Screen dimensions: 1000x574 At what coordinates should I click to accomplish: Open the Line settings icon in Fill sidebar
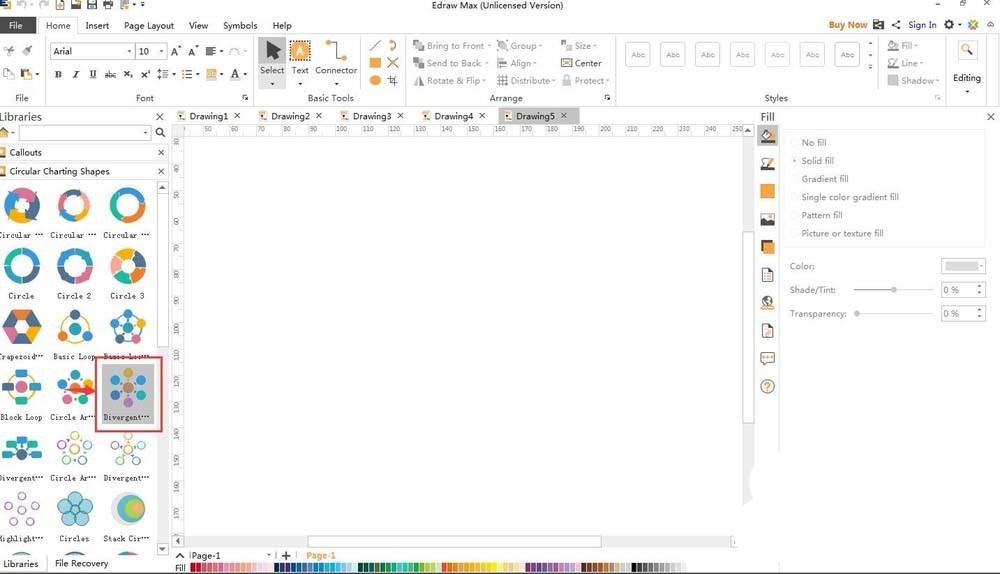768,163
